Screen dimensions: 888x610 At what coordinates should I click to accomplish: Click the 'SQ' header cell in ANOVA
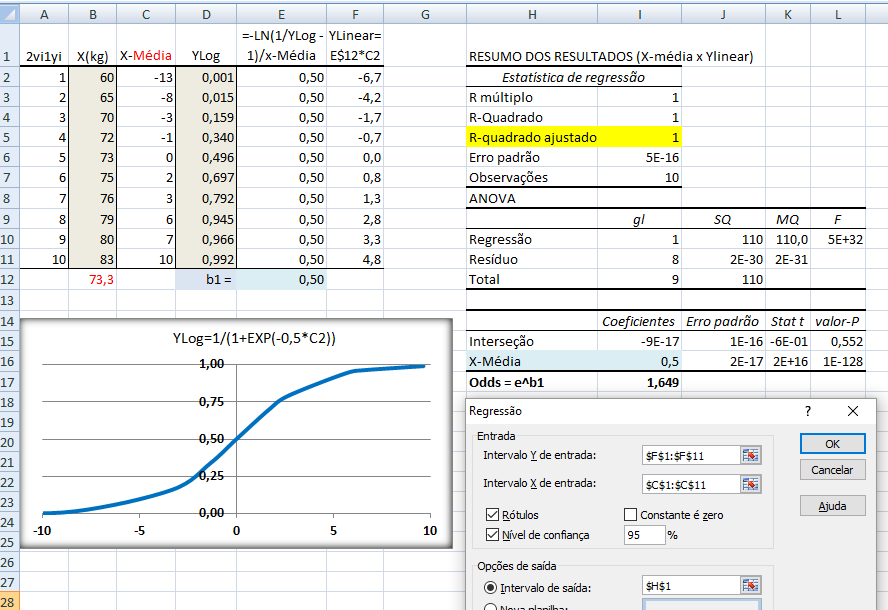tap(723, 219)
